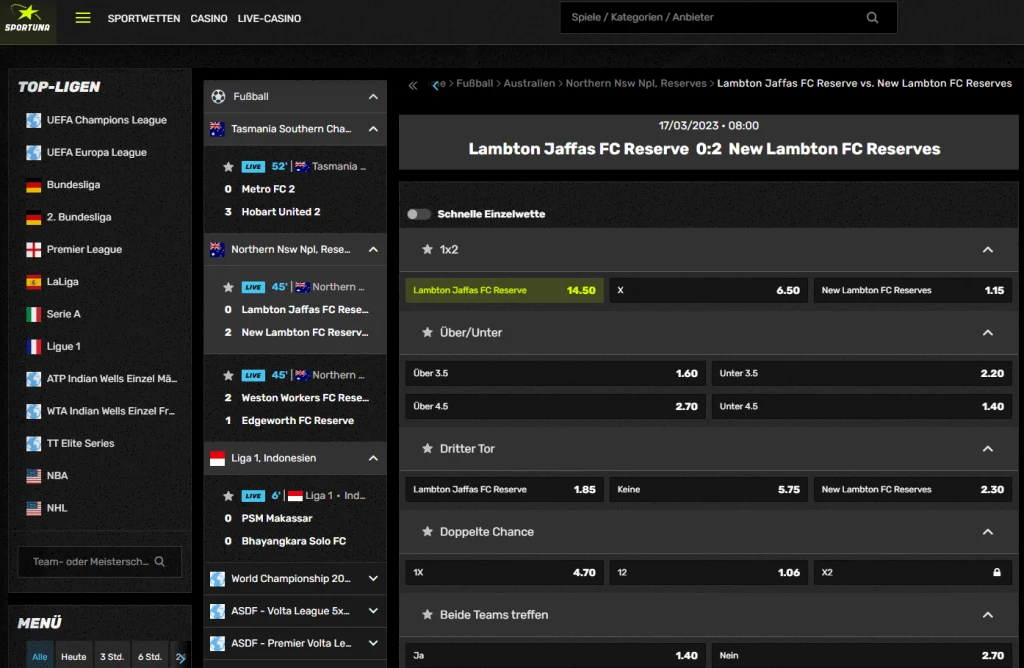Expand ASDF - Premier Volta Le... section

click(373, 643)
